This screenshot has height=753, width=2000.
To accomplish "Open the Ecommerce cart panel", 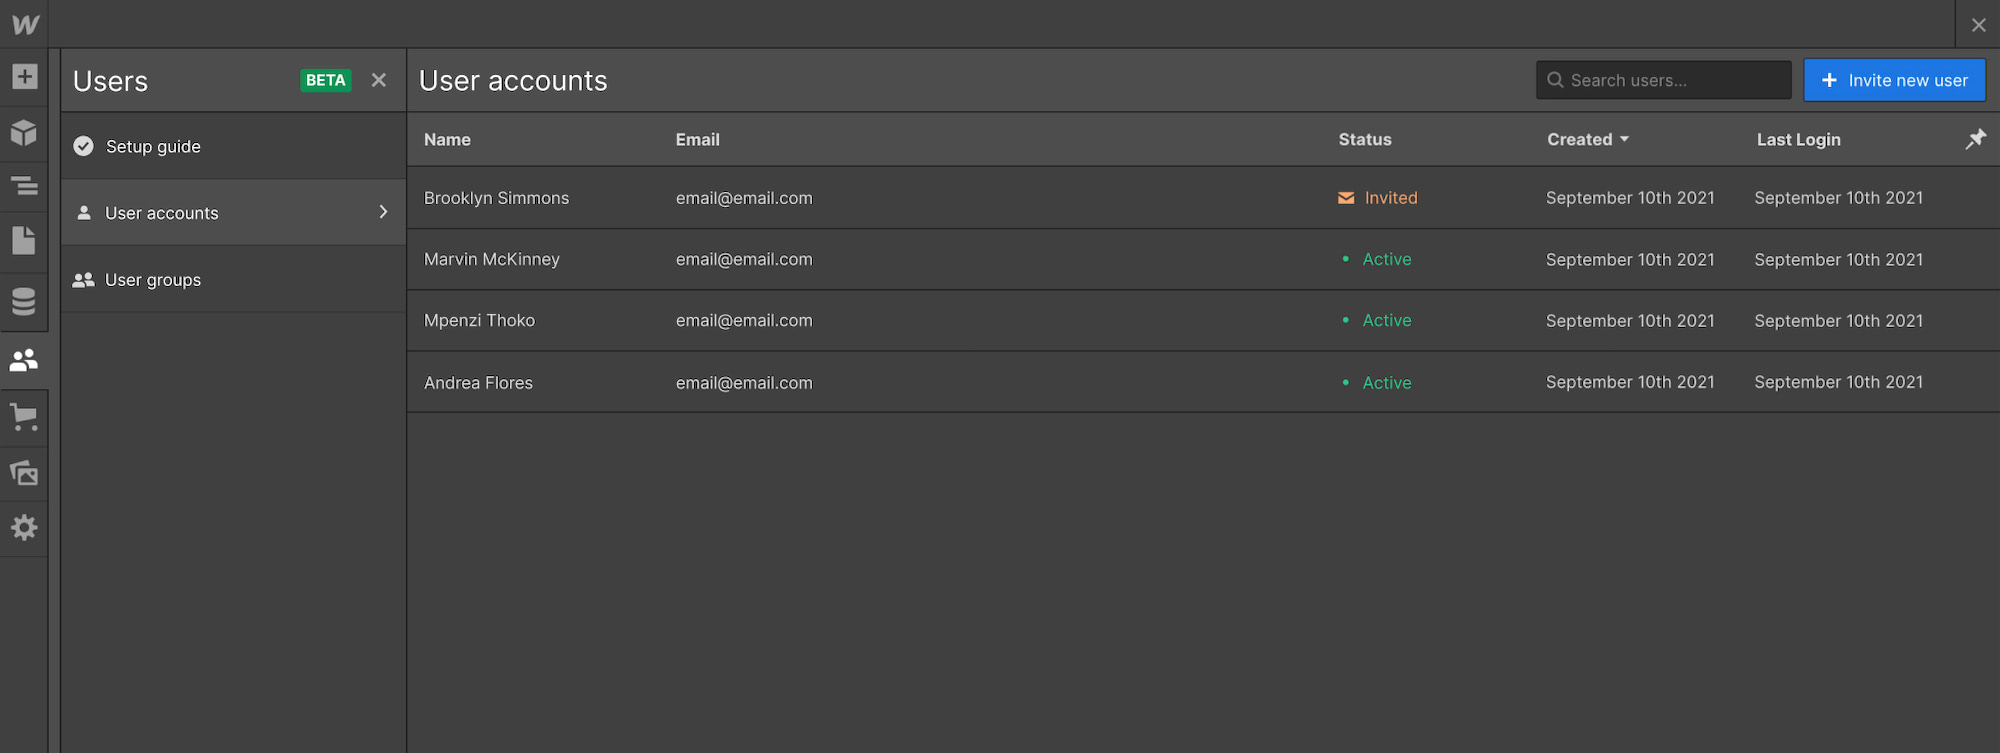I will pos(24,417).
